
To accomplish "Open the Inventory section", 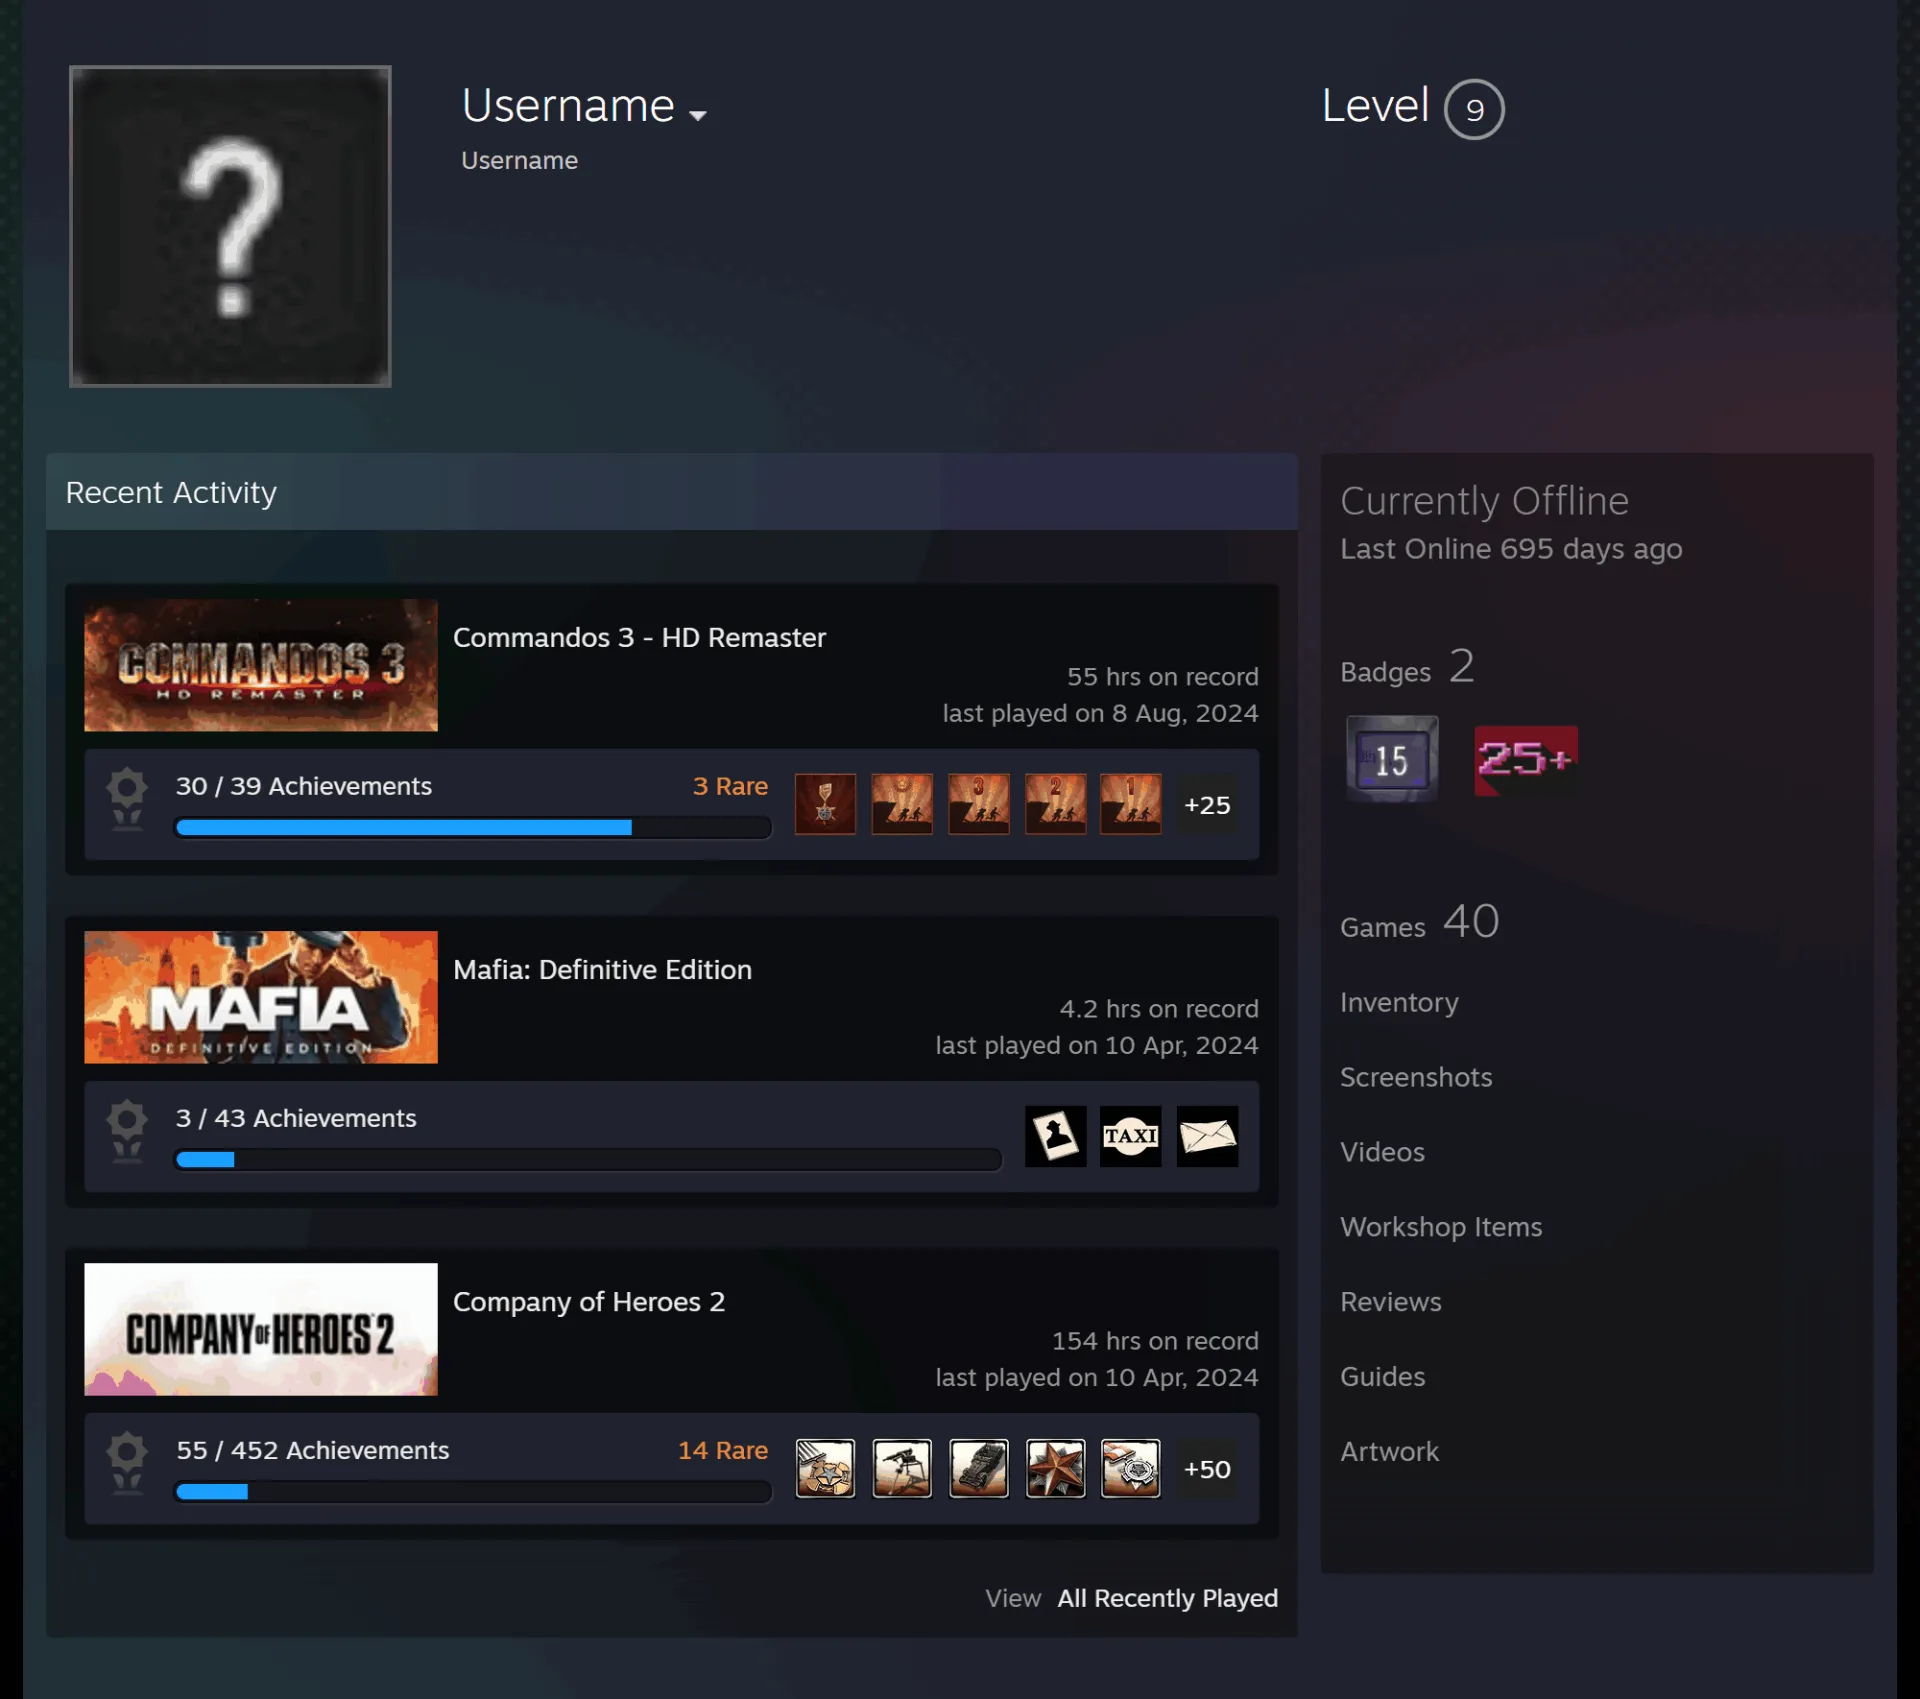I will (1399, 1002).
